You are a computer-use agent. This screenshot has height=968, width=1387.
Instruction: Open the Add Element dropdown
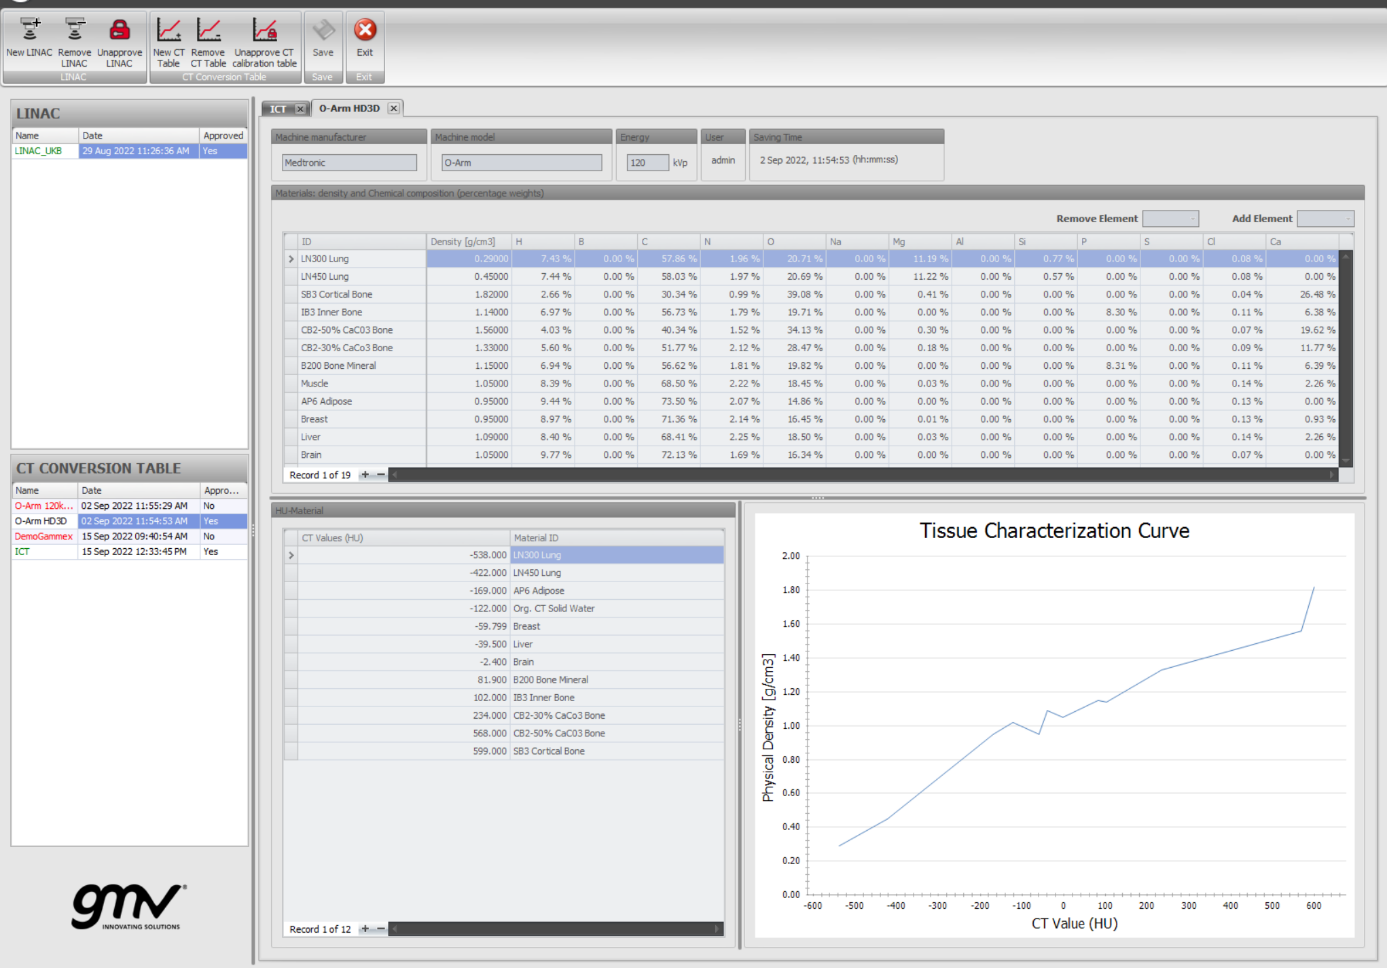click(x=1325, y=218)
